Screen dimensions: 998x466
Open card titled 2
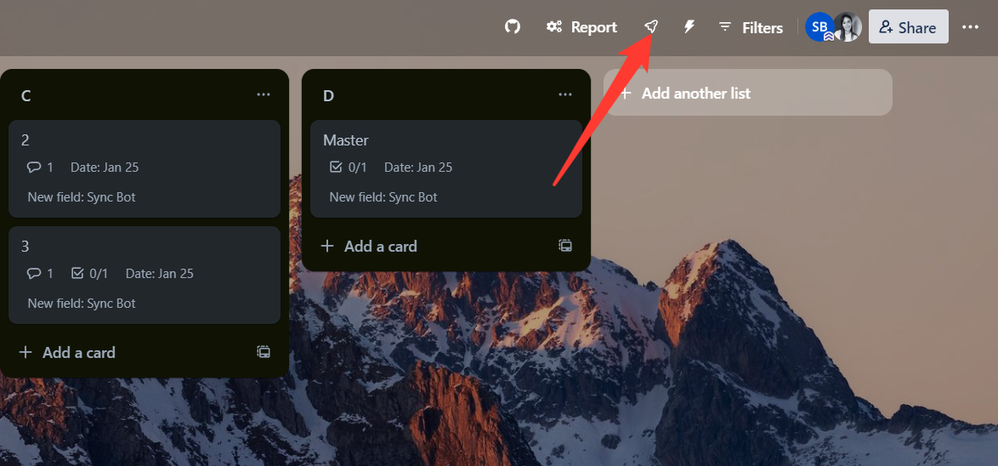click(144, 169)
